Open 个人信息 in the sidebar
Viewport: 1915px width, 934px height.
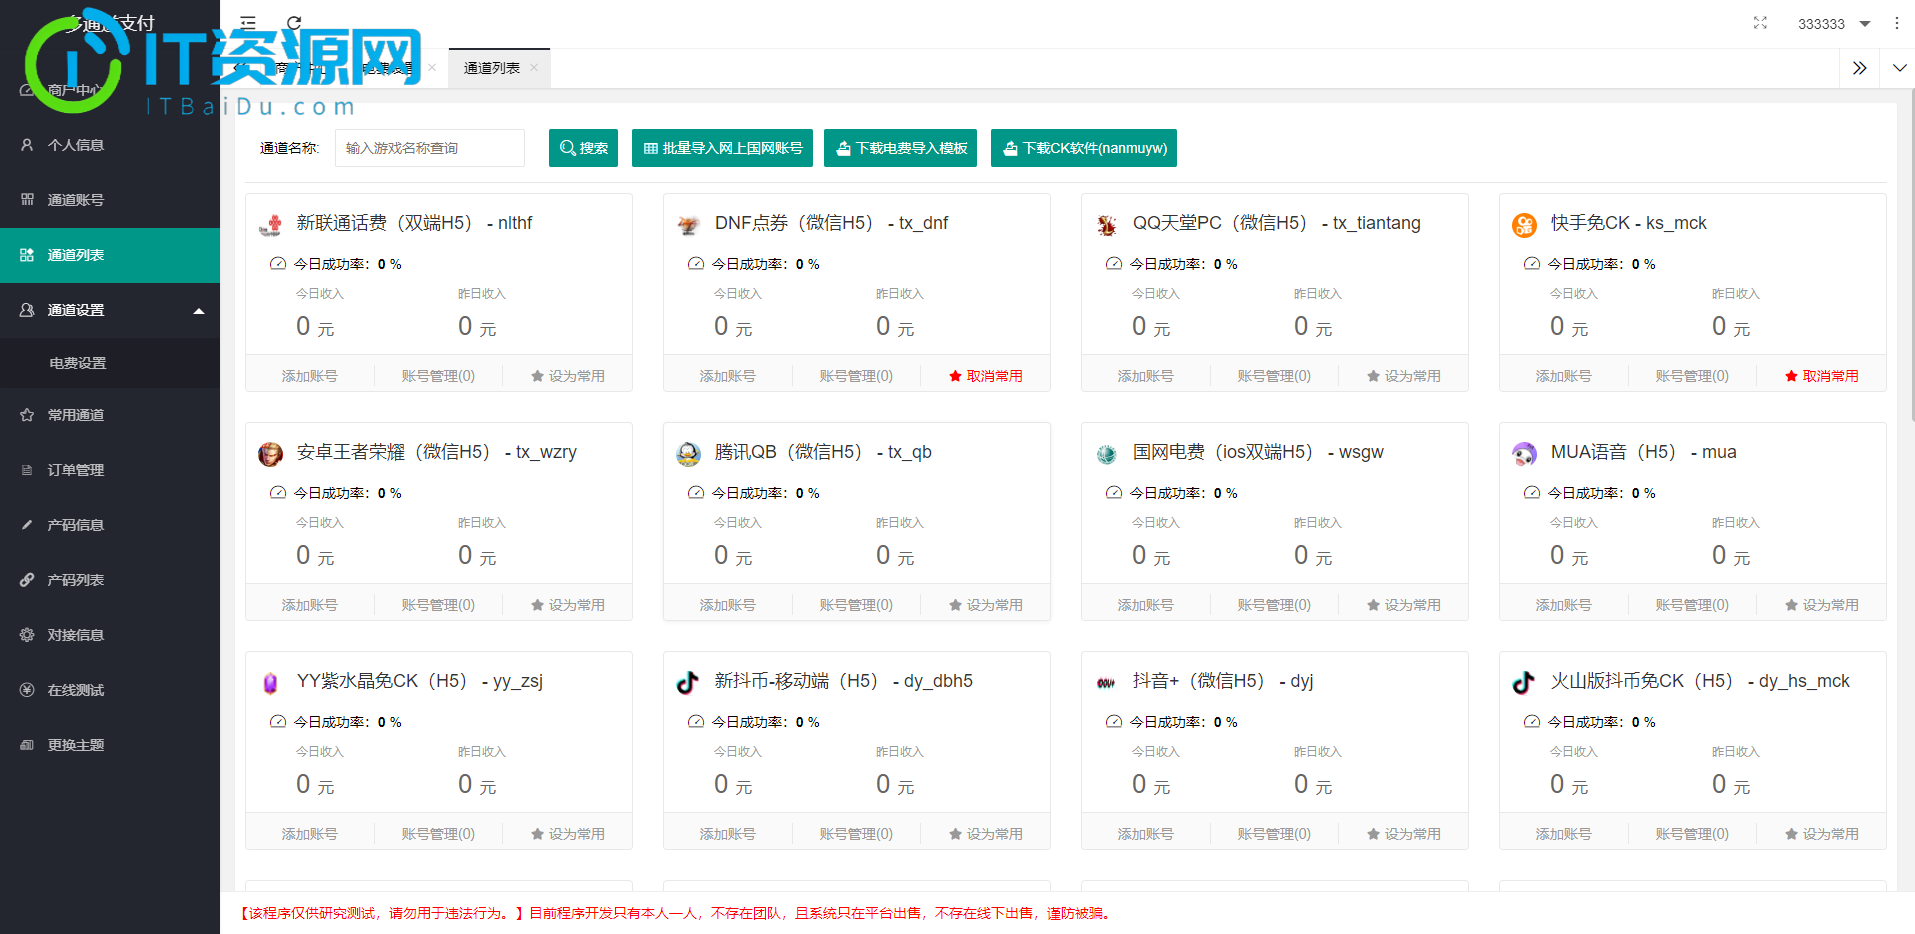[x=110, y=145]
